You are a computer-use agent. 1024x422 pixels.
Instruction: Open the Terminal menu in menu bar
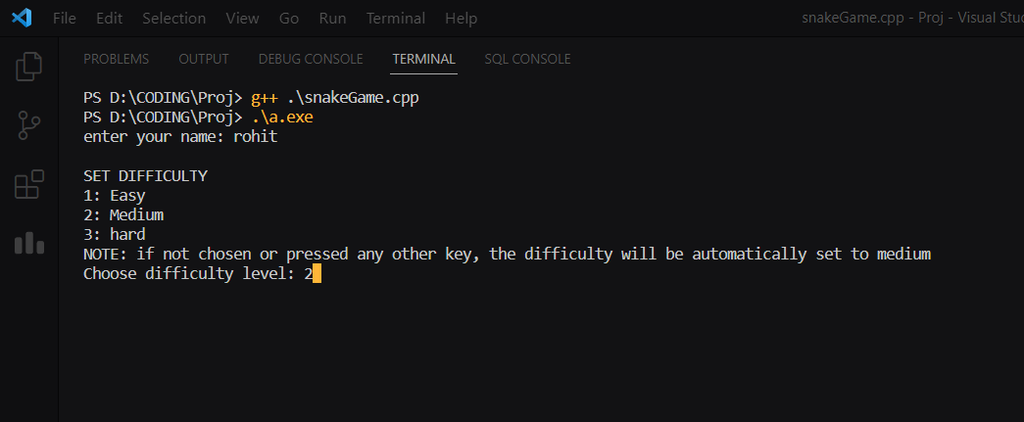(x=395, y=18)
